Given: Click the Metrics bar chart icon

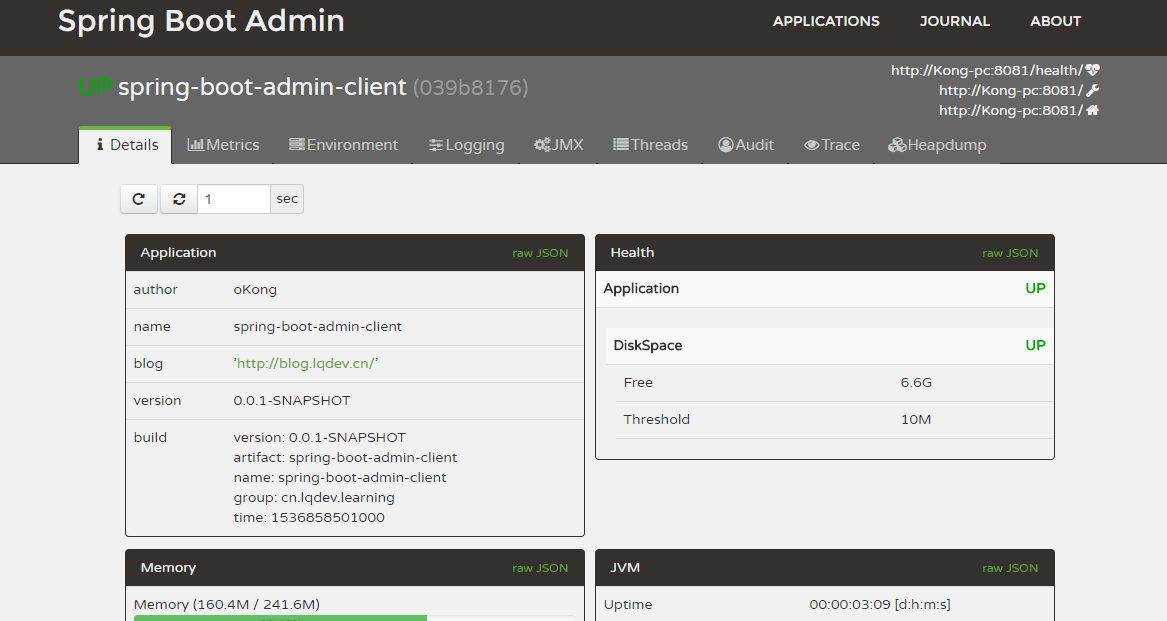Looking at the screenshot, I should pos(196,144).
